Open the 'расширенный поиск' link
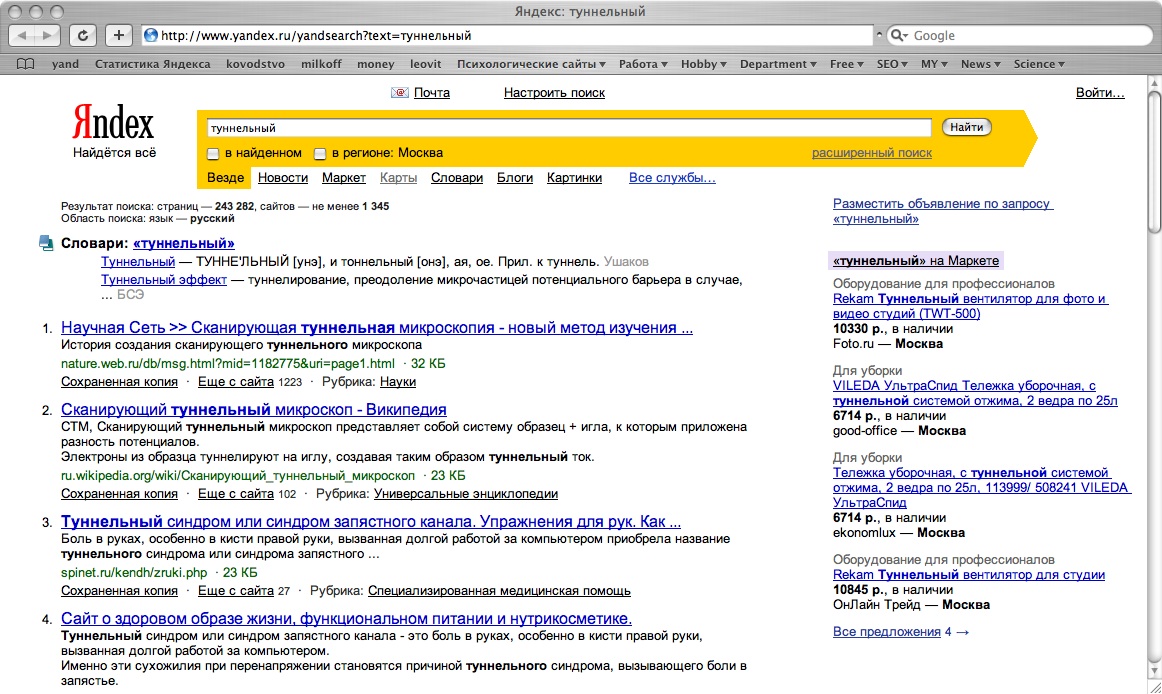1162x694 pixels. pos(871,153)
